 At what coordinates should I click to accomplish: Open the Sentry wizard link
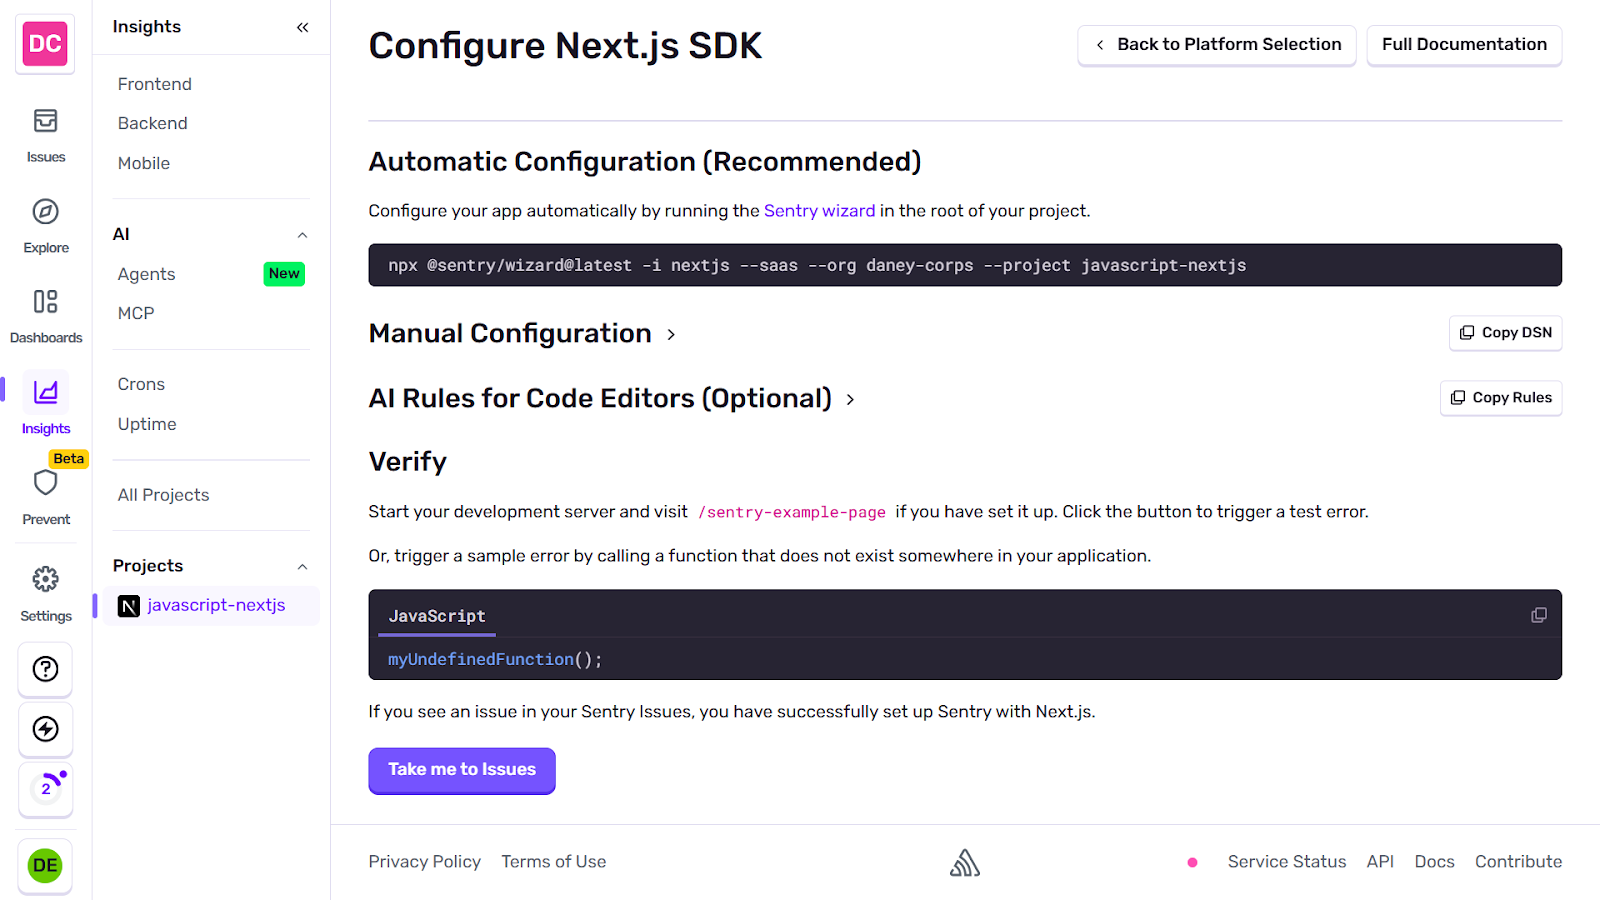pyautogui.click(x=819, y=210)
